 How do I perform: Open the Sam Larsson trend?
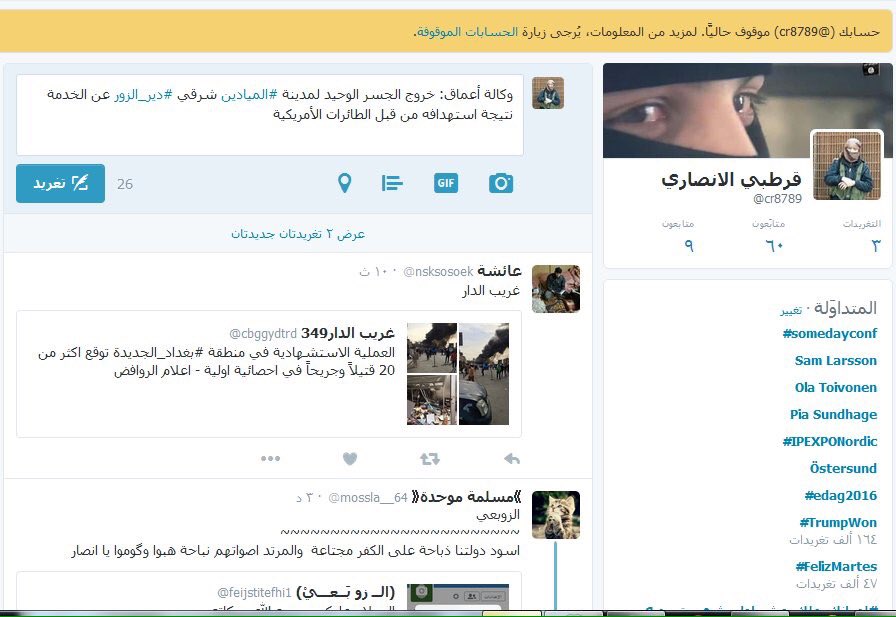[x=835, y=360]
